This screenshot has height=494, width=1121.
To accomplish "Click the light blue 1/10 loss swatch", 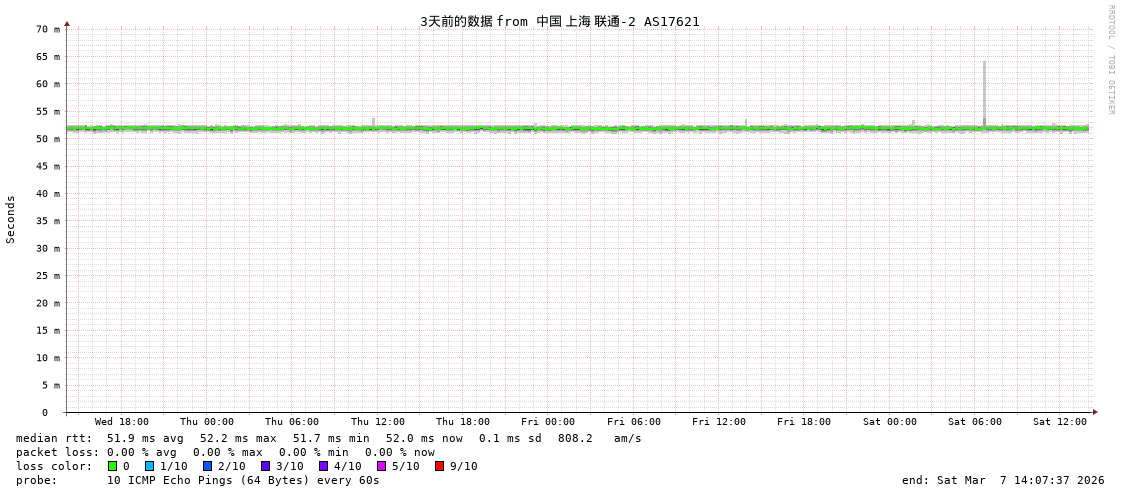I will point(149,466).
